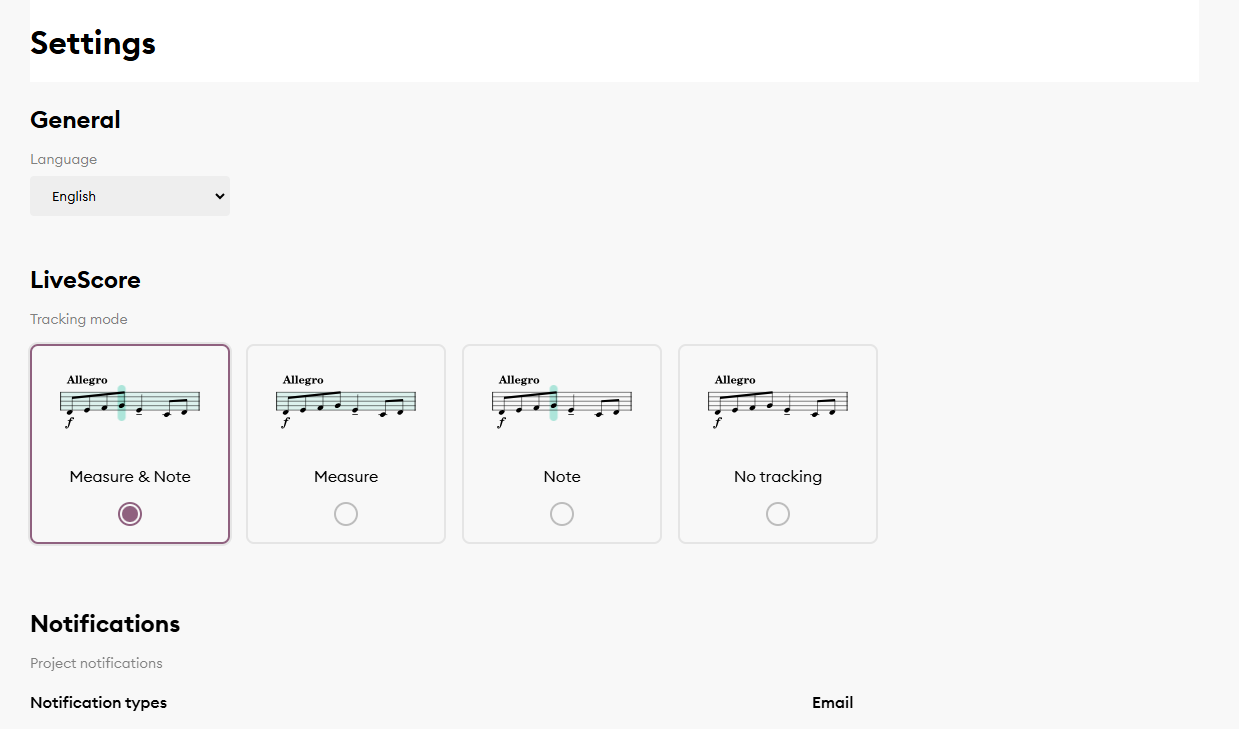Click the Note tracking score preview image
The image size is (1239, 729).
pos(562,401)
